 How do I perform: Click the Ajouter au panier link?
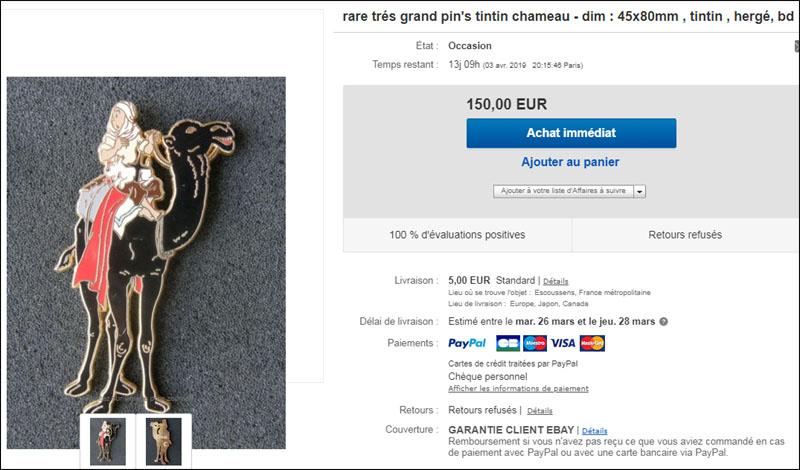click(570, 162)
